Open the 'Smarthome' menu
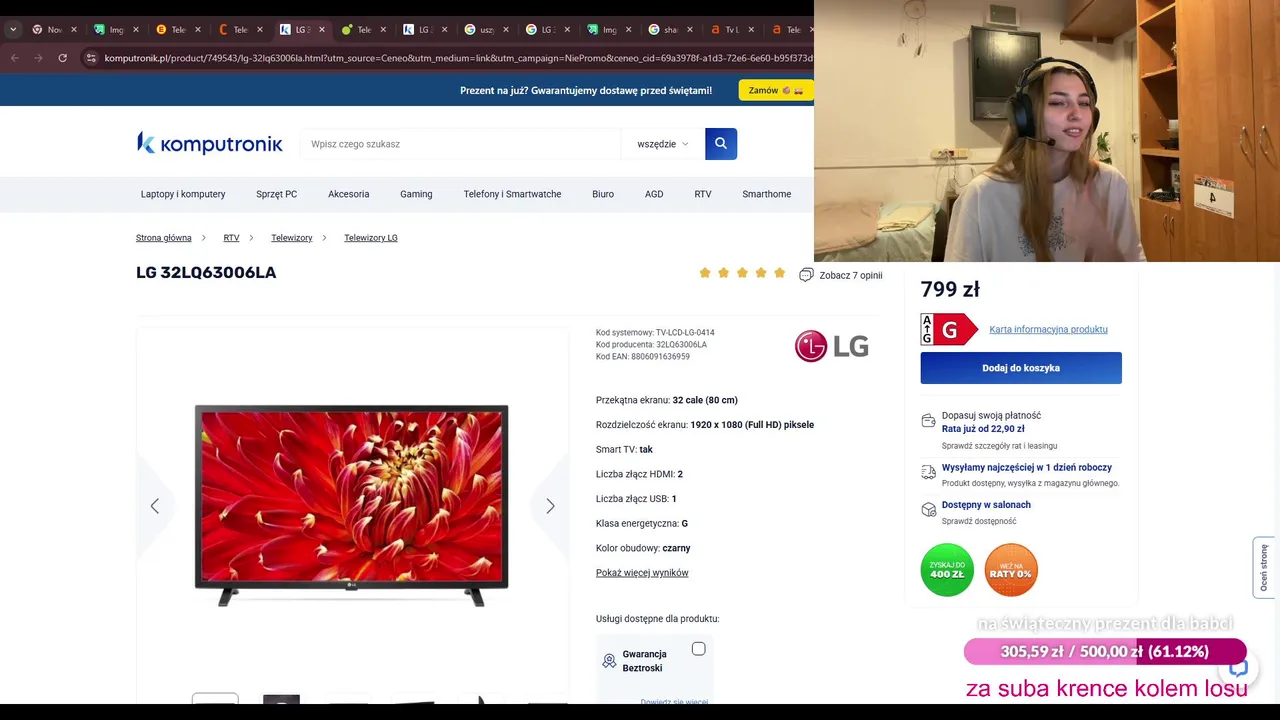 point(767,194)
